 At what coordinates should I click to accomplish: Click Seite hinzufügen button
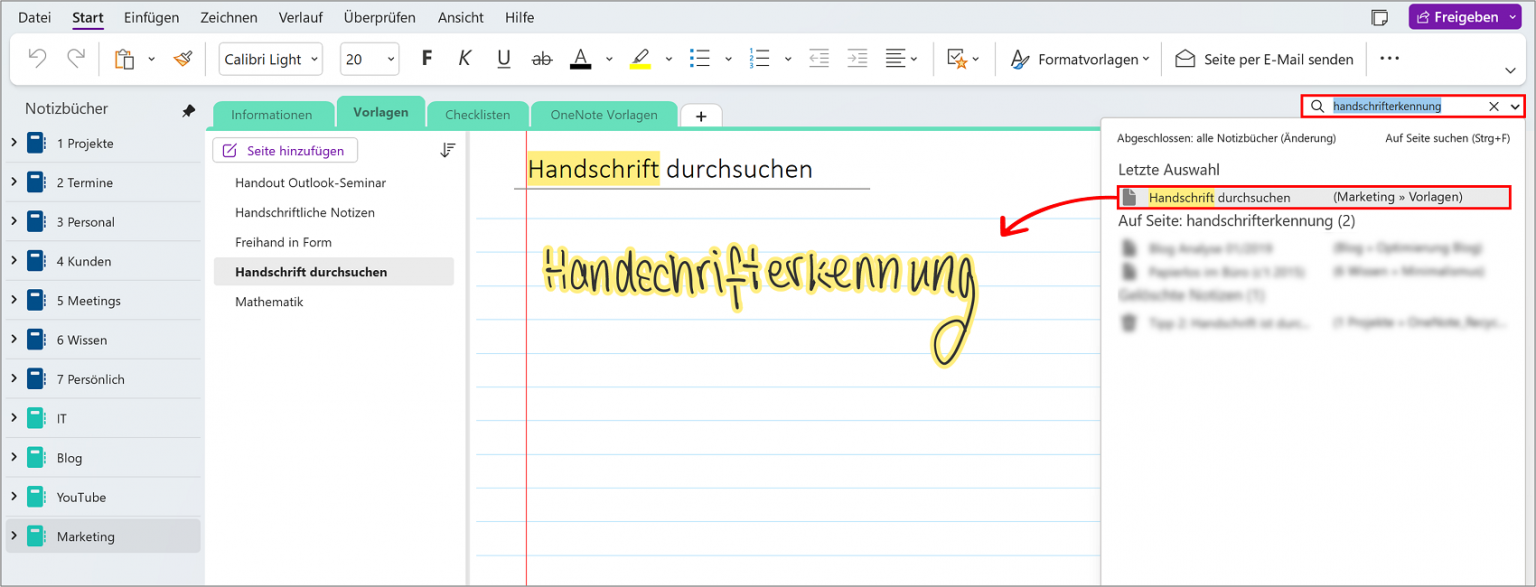pyautogui.click(x=285, y=150)
